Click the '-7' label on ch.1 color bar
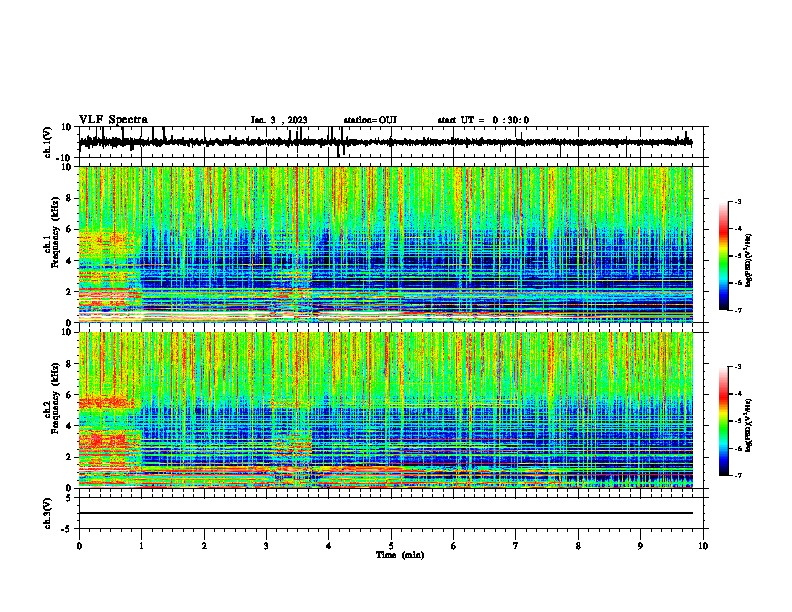The height and width of the screenshot is (612, 792). pos(737,310)
